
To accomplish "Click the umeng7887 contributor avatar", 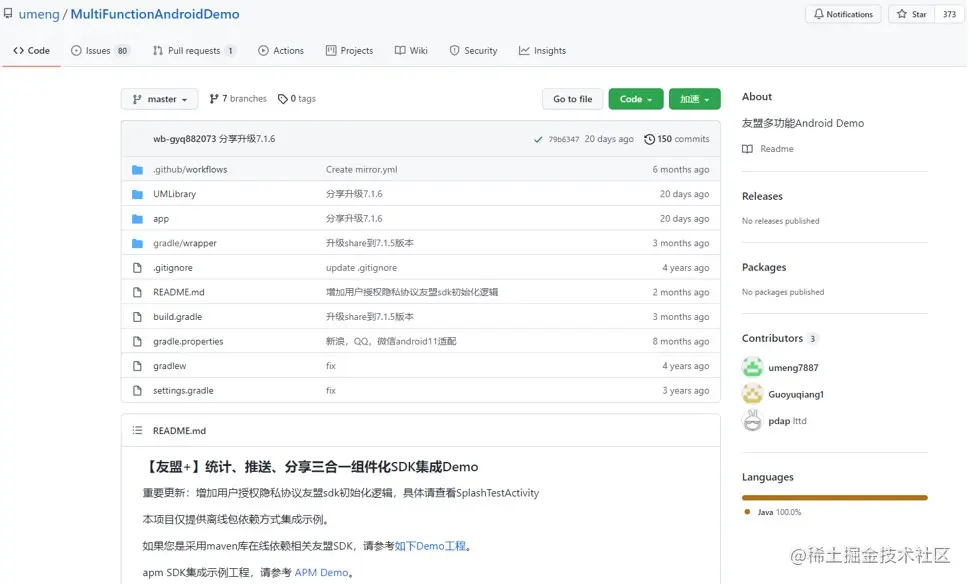I will (752, 367).
